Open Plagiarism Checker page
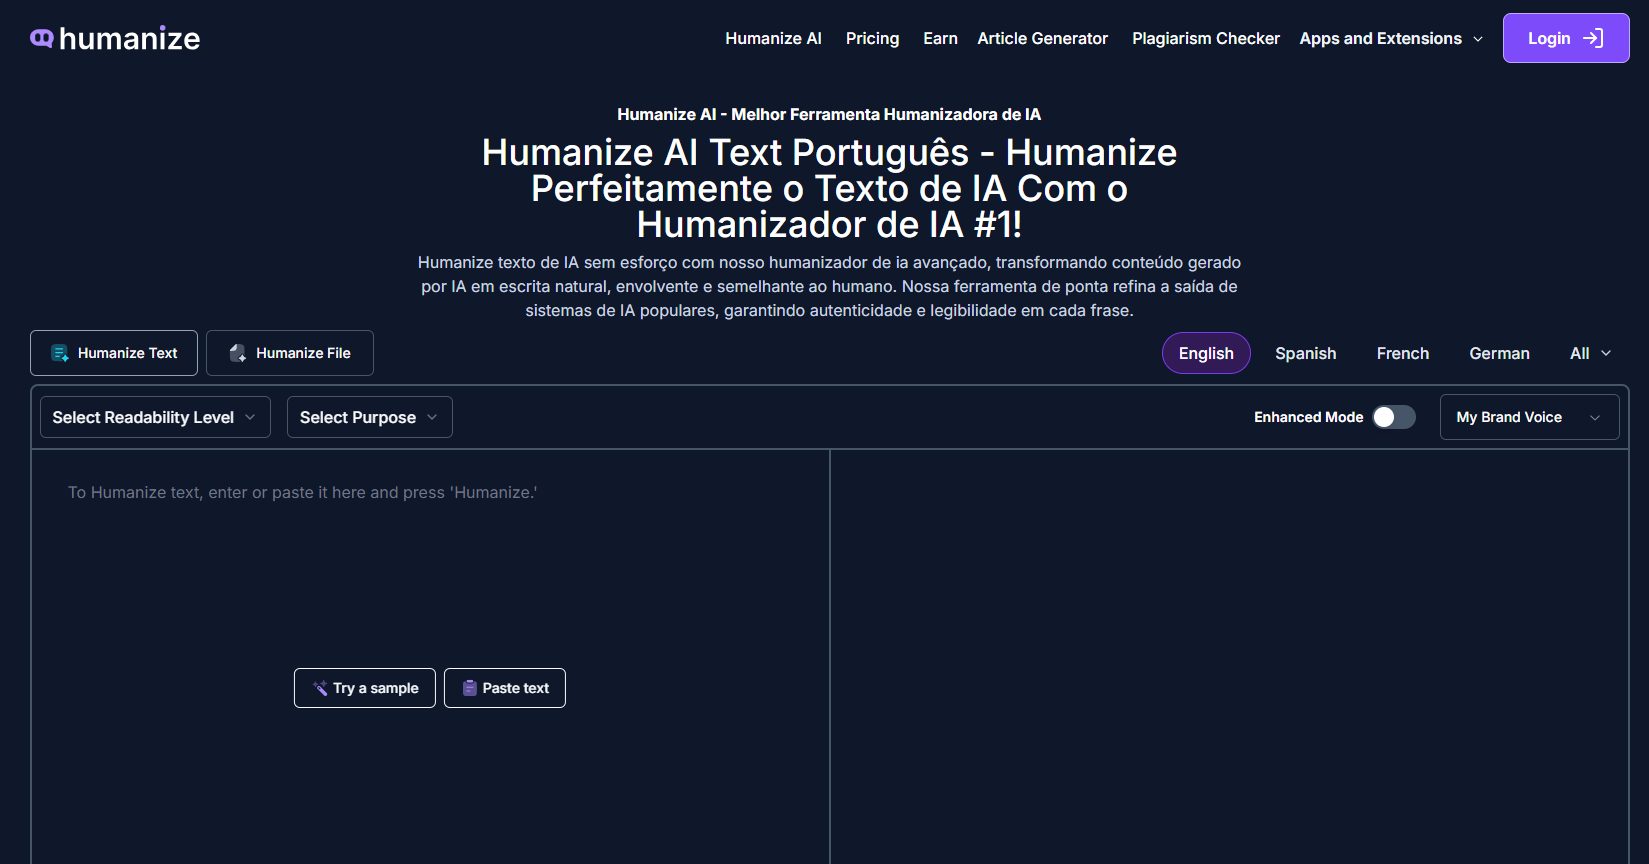The height and width of the screenshot is (864, 1649). pyautogui.click(x=1206, y=38)
